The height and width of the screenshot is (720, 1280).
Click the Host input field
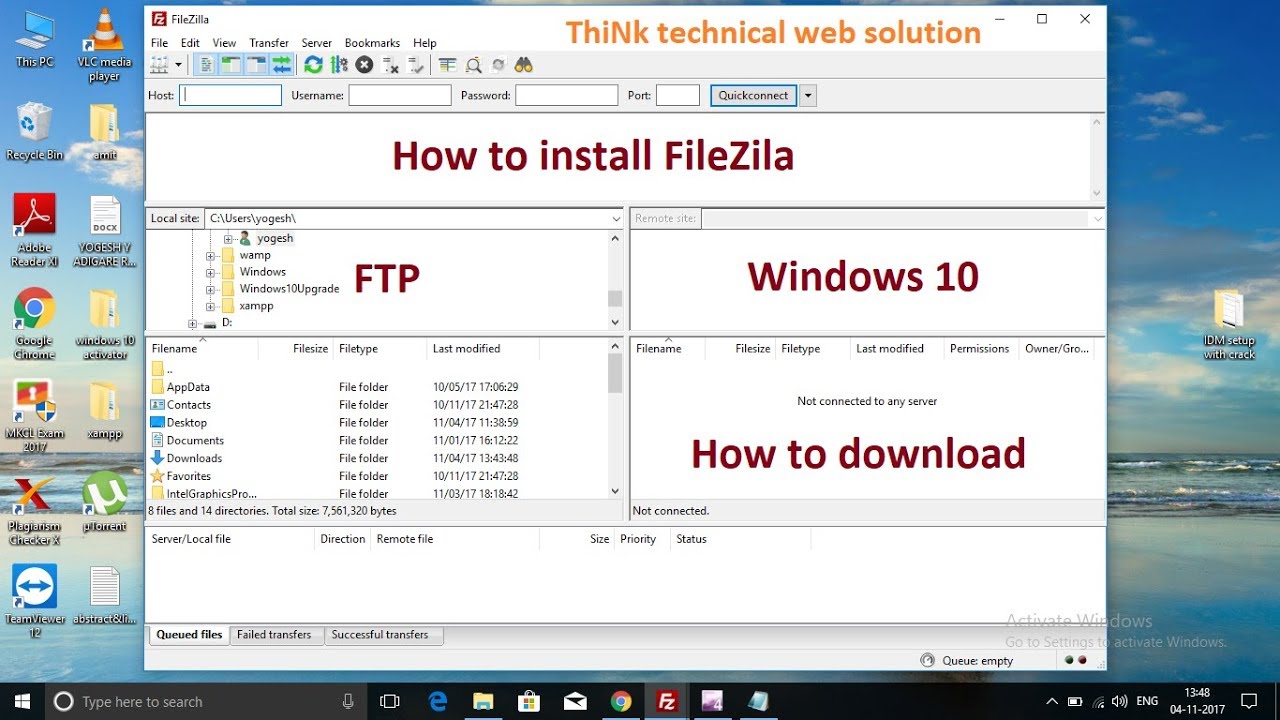(x=231, y=95)
